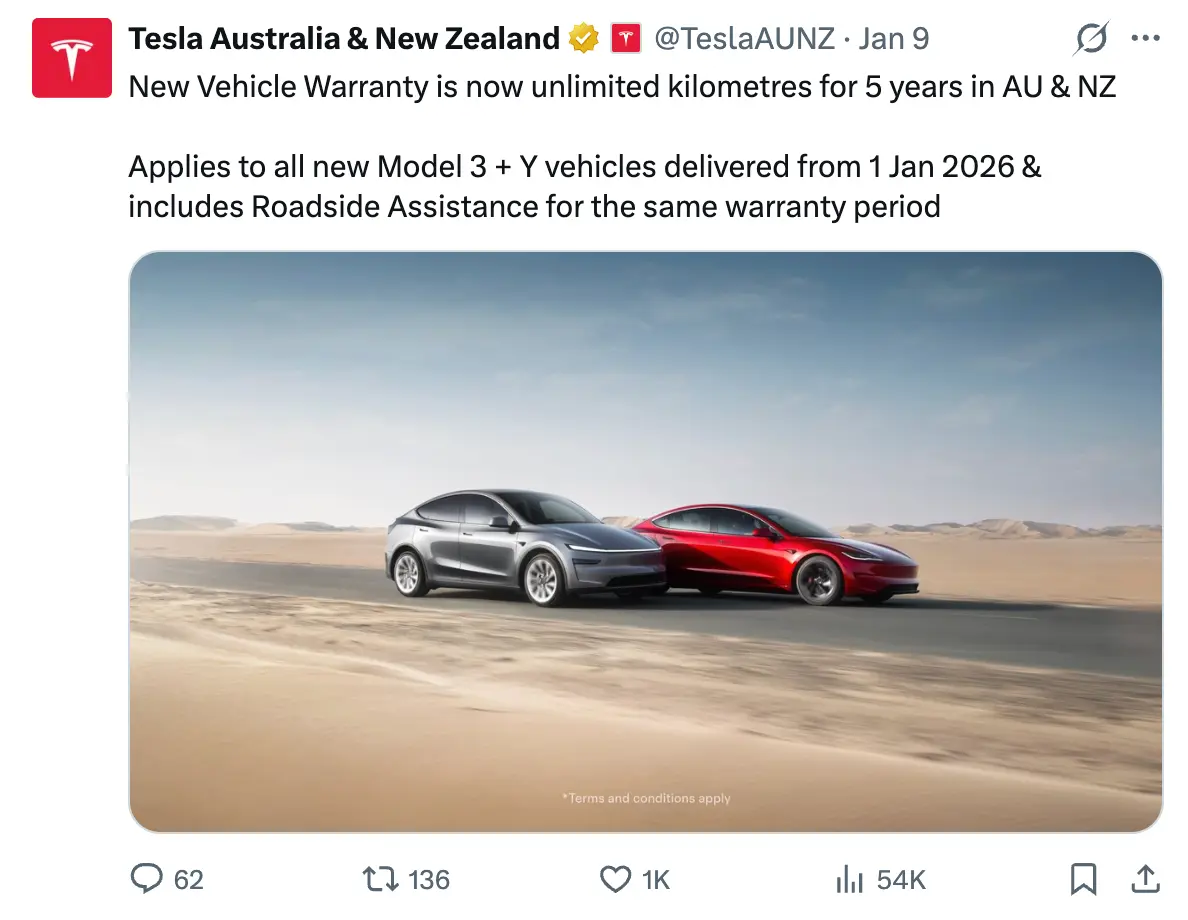Click the 54K views count

point(901,879)
